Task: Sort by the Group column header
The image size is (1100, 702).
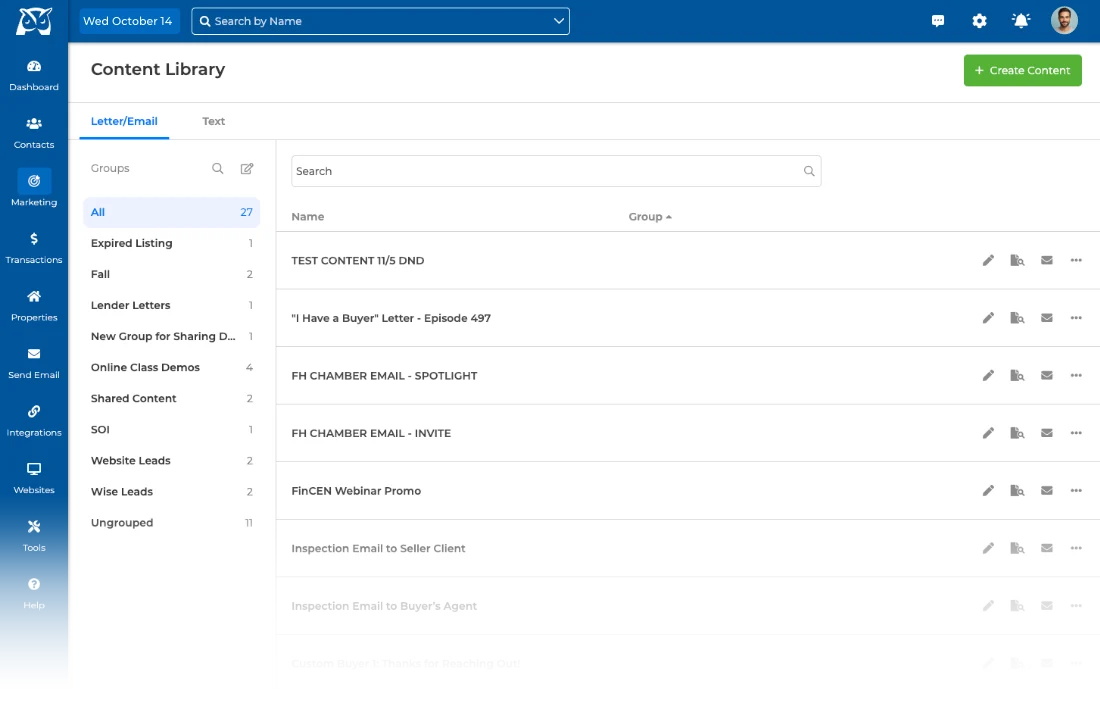Action: 650,217
